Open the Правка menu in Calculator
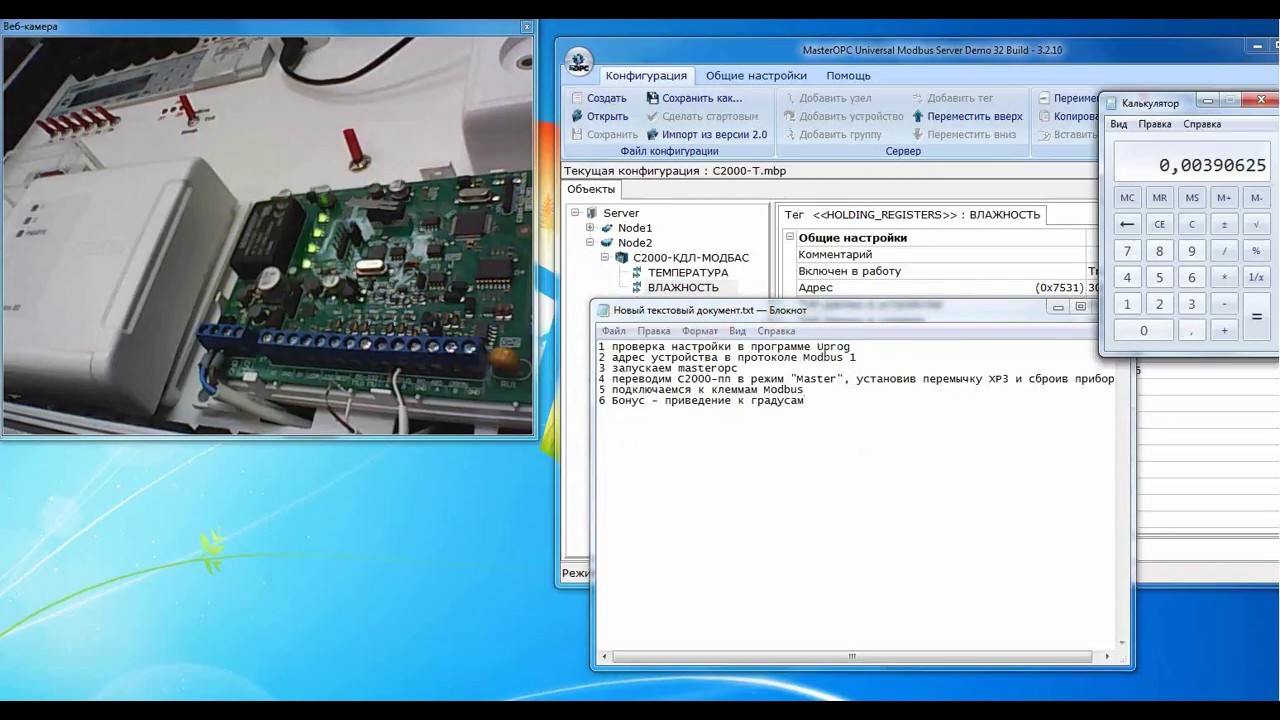The image size is (1280, 720). pos(1155,124)
